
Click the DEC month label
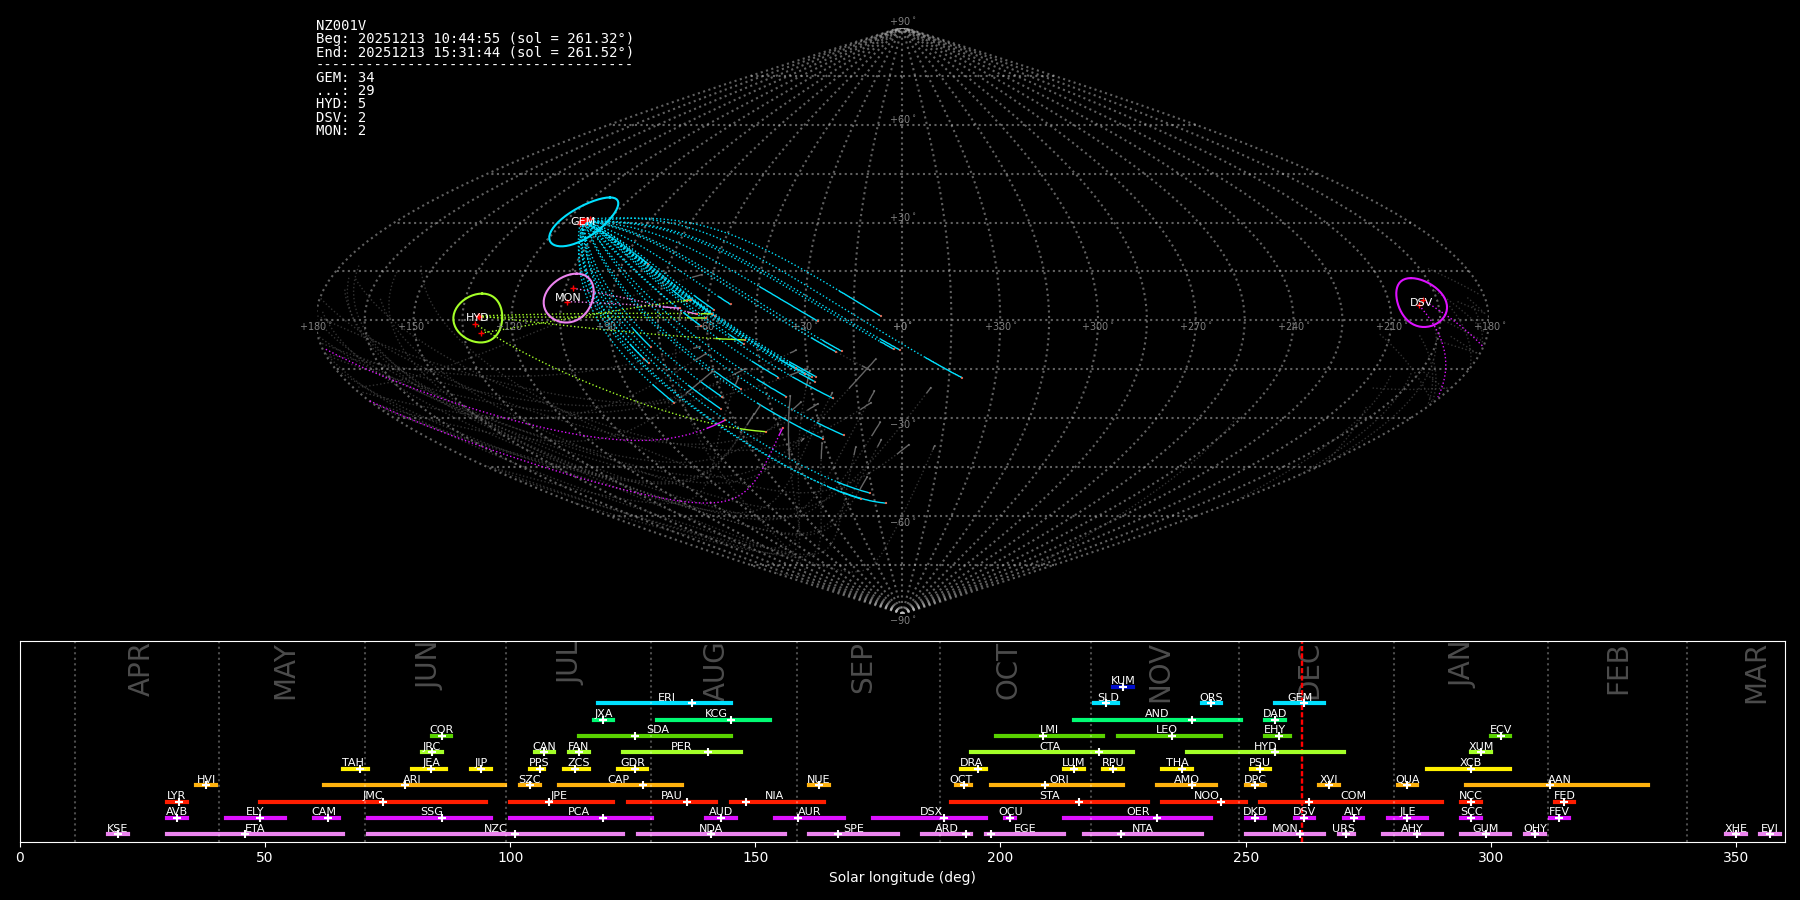click(x=1310, y=672)
